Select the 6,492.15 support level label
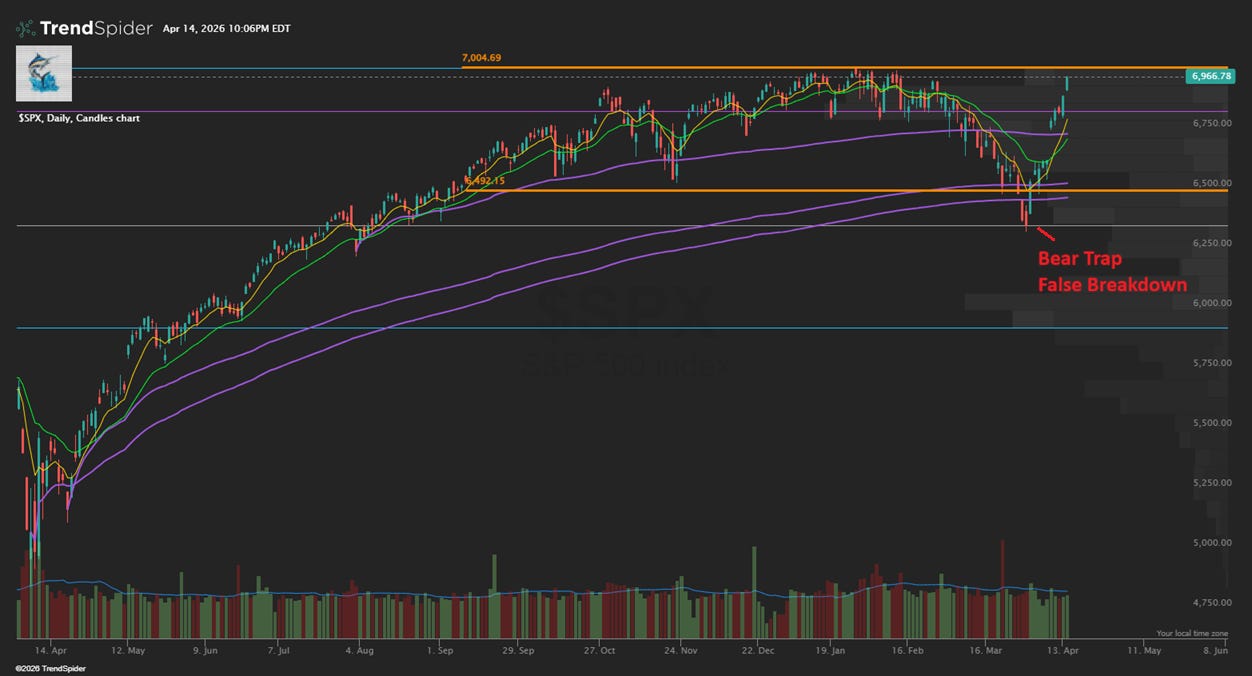 coord(486,181)
